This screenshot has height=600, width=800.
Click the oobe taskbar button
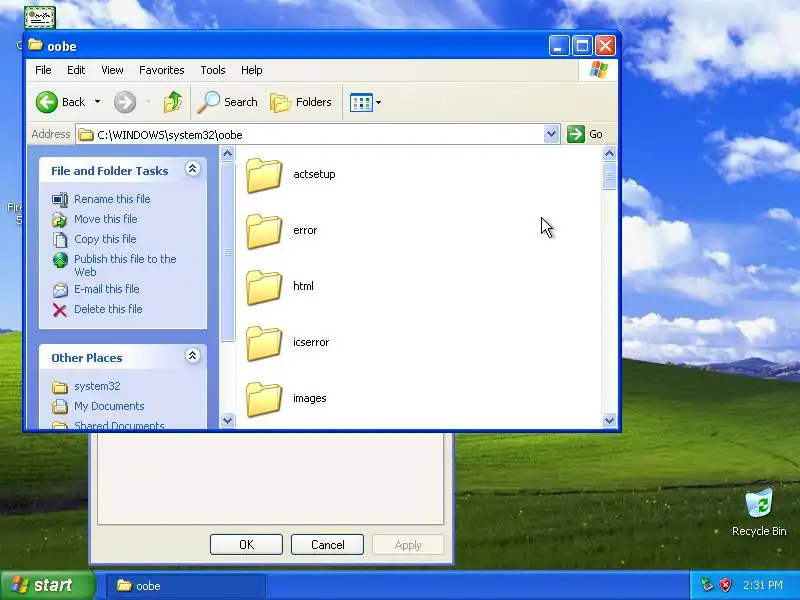point(186,586)
